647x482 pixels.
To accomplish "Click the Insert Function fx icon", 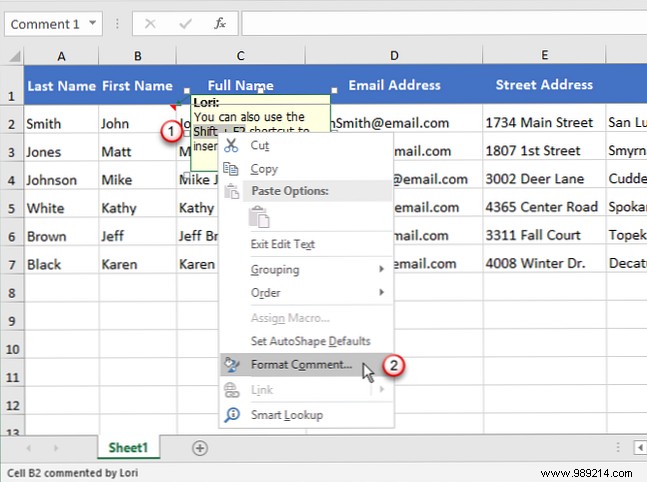I will [x=220, y=24].
